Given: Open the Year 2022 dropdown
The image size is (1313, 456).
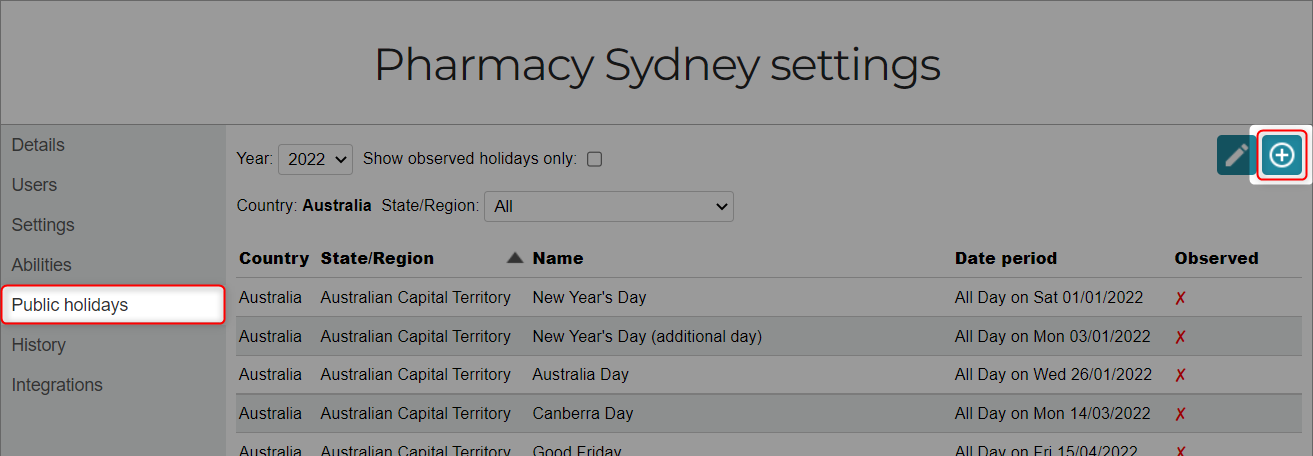Looking at the screenshot, I should pos(315,159).
